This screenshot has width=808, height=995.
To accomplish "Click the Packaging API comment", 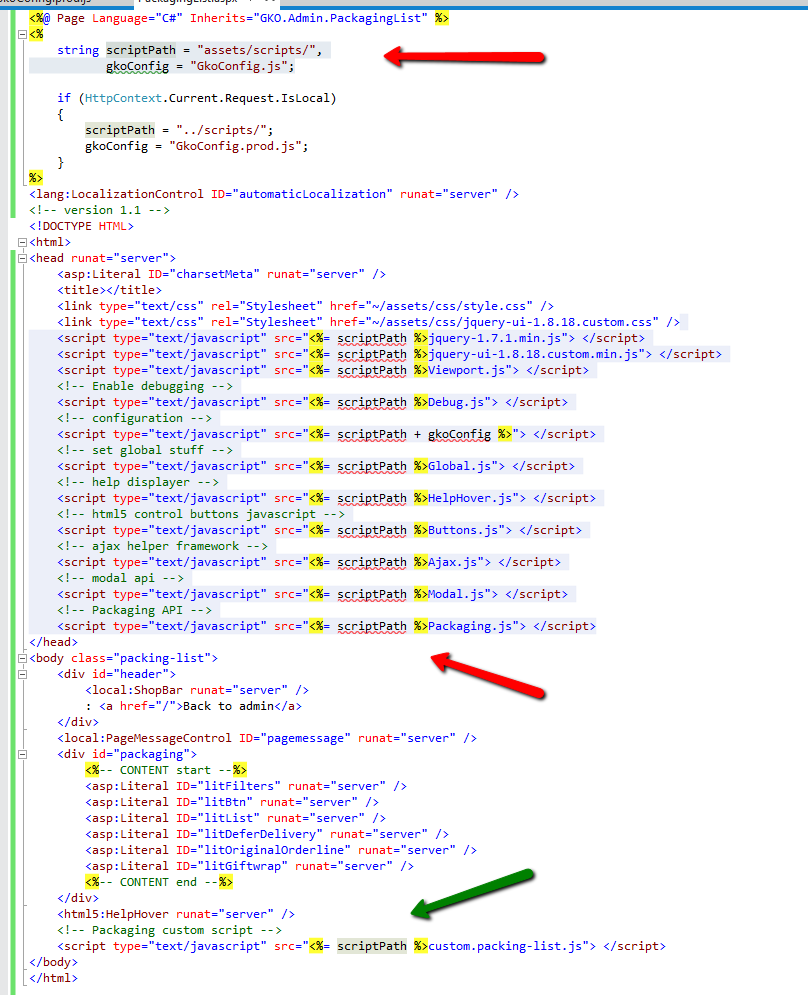I will (134, 610).
